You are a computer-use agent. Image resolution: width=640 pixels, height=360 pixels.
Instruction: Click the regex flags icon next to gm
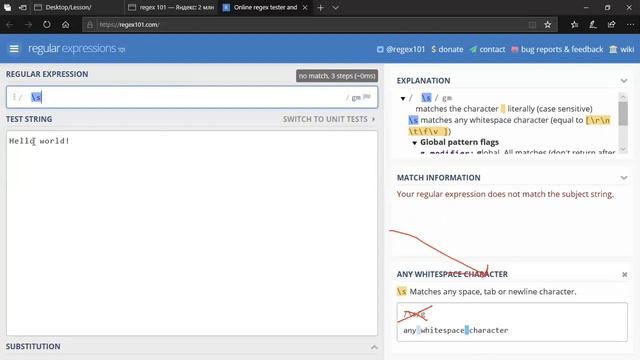pos(367,97)
